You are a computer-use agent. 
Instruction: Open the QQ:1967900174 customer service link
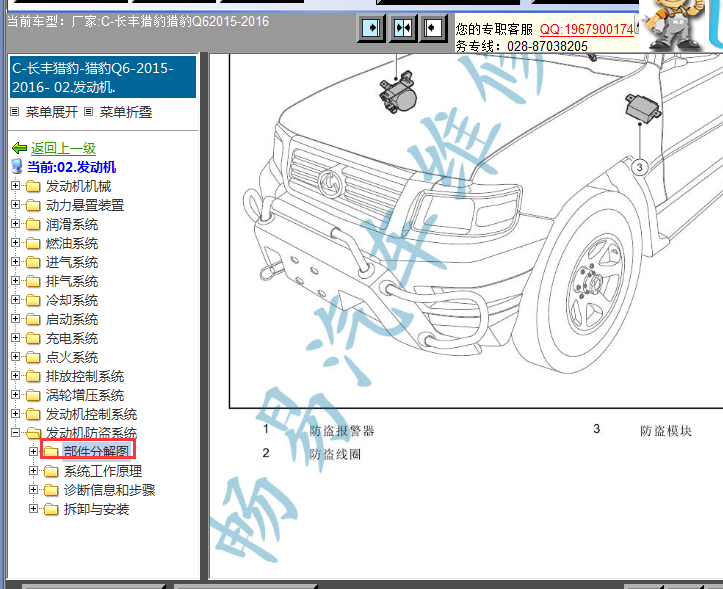click(x=587, y=30)
